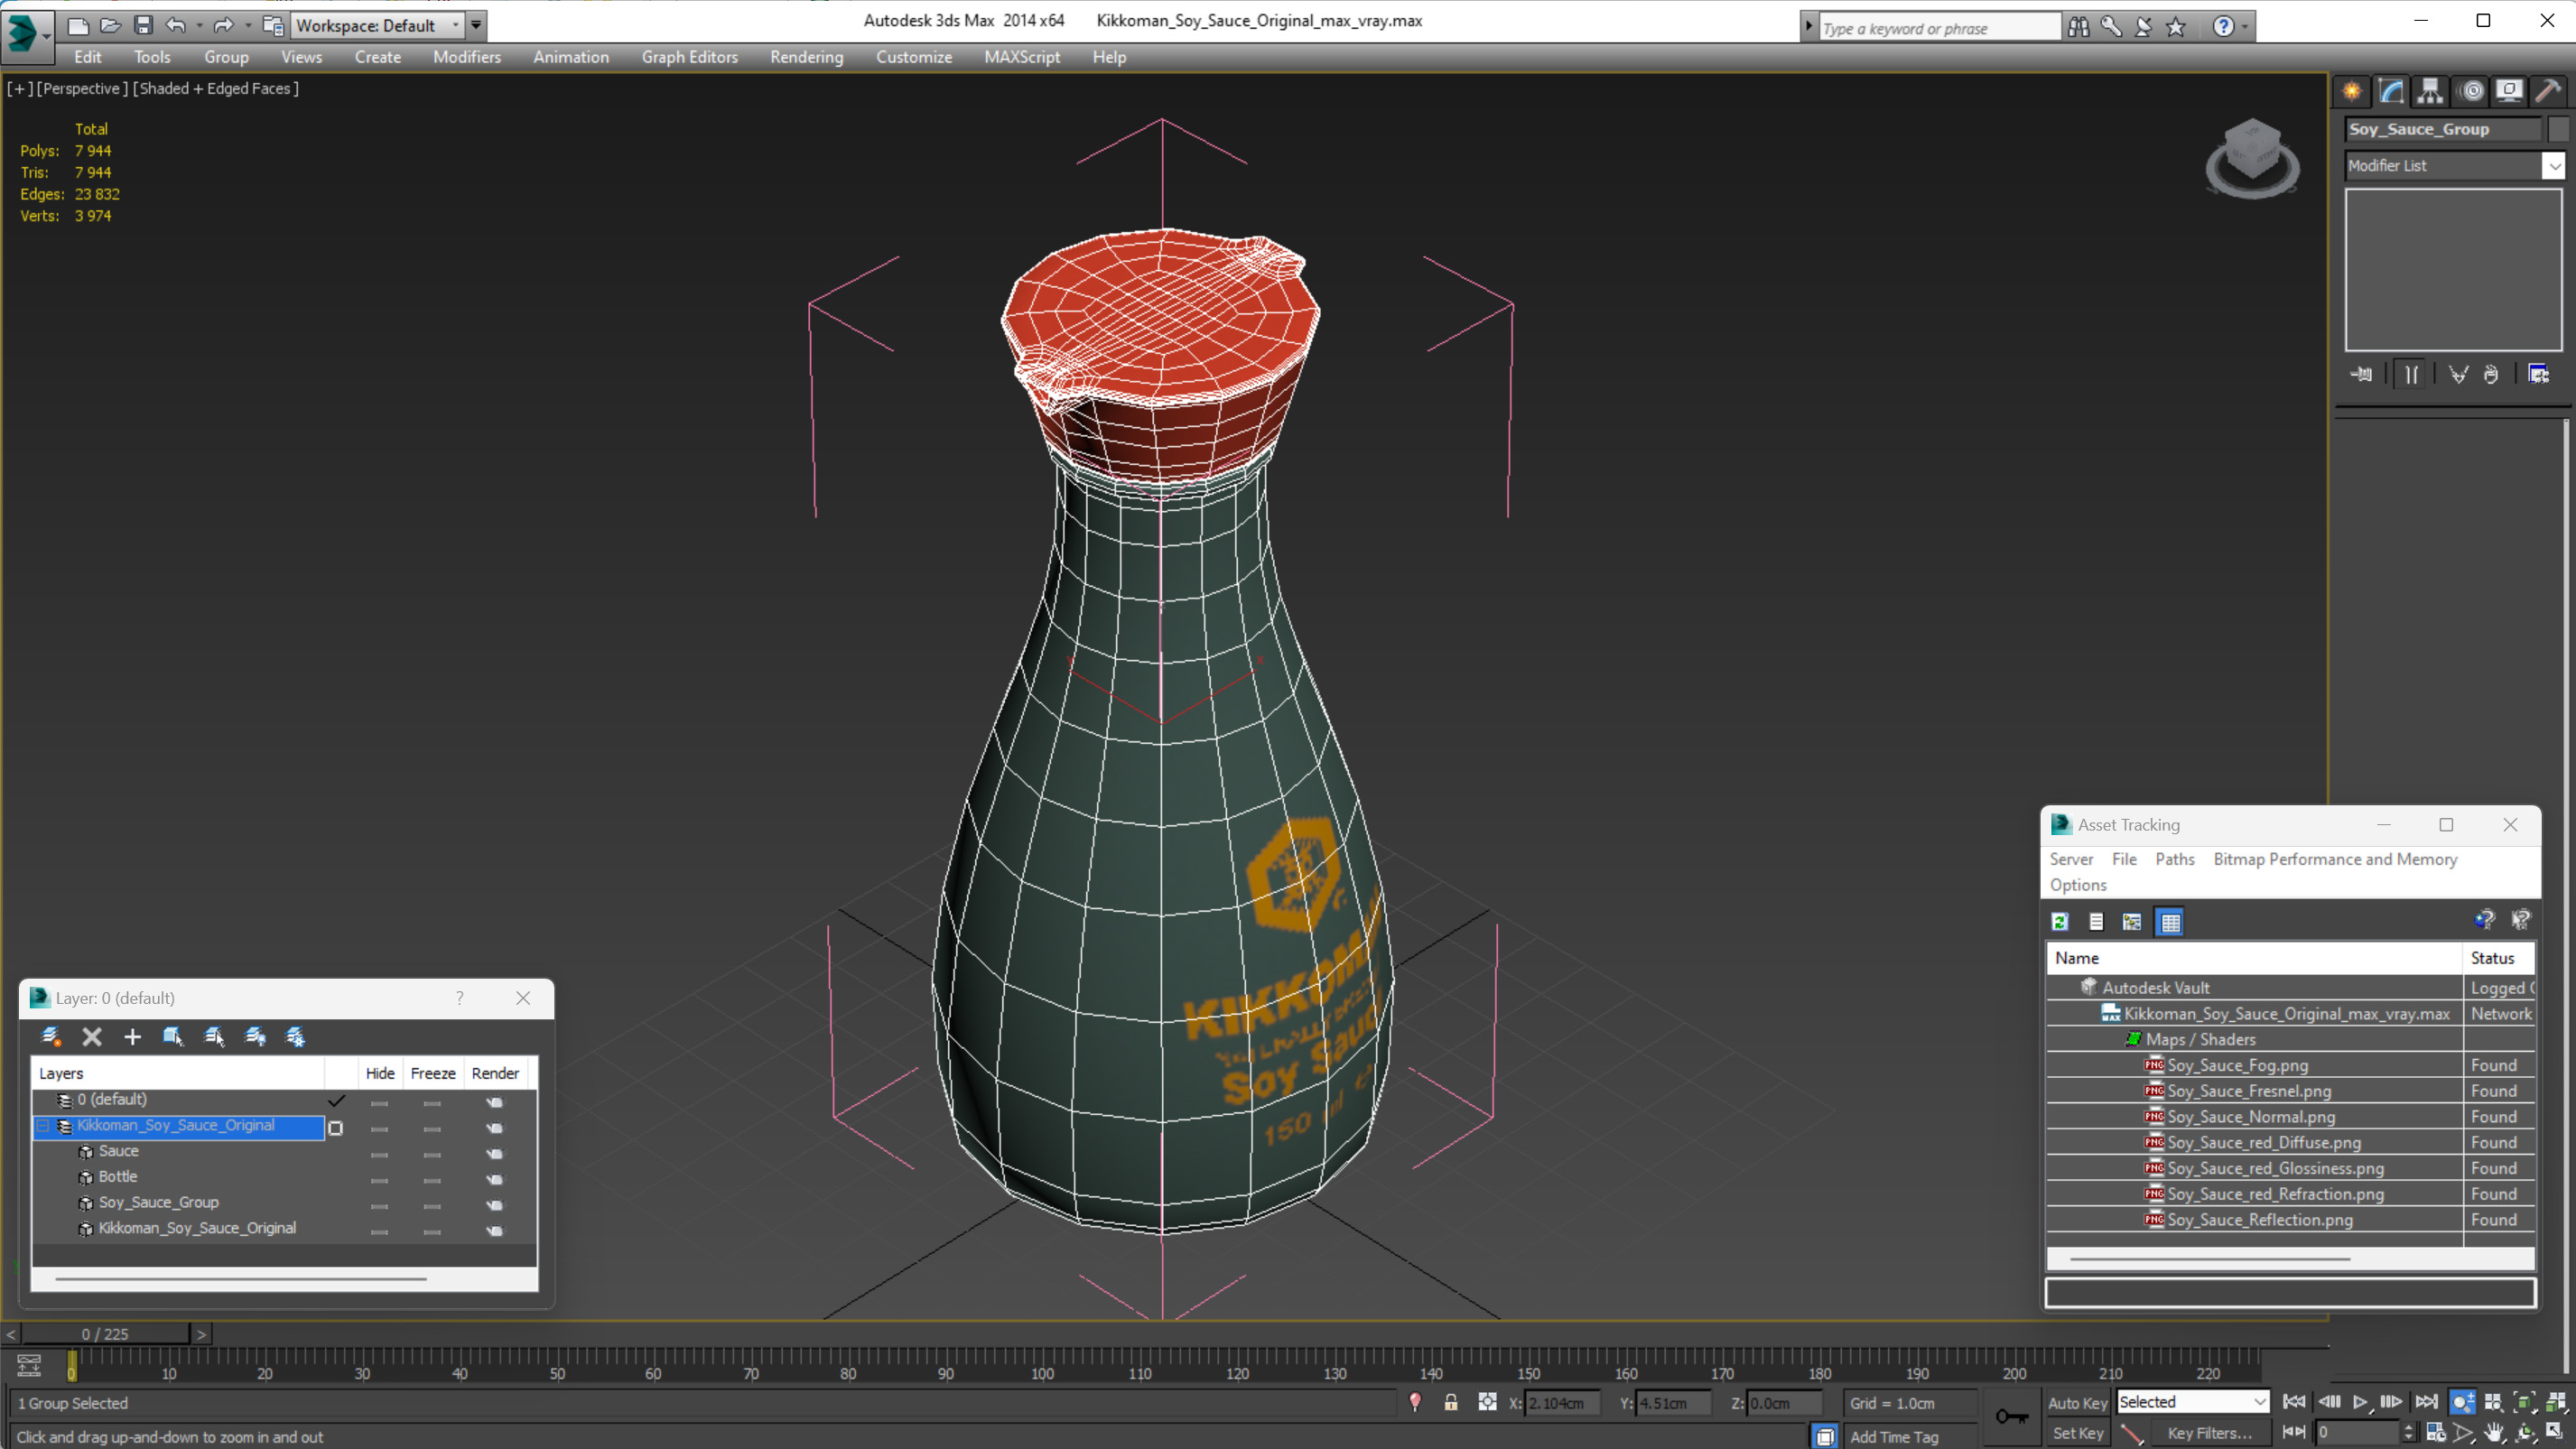Image resolution: width=2576 pixels, height=1449 pixels.
Task: Open the Motion command panel tab
Action: pyautogui.click(x=2472, y=91)
